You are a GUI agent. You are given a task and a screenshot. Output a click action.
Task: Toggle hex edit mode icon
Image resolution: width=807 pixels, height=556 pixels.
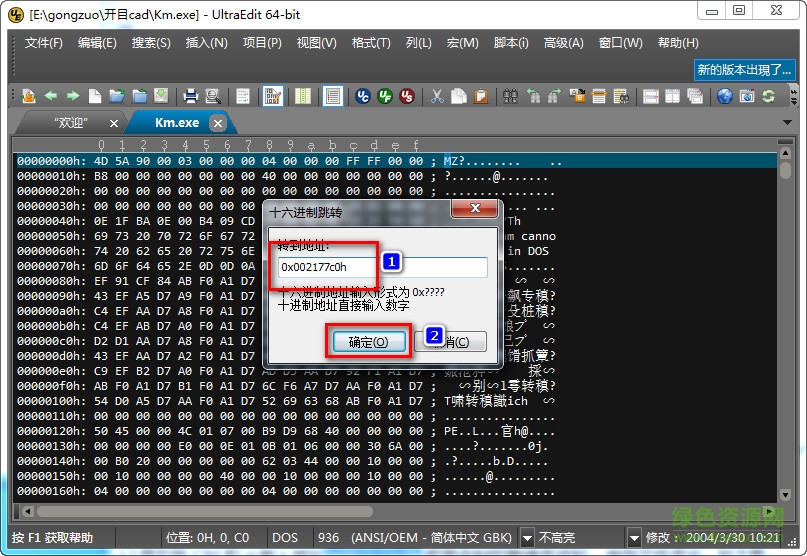[x=273, y=96]
